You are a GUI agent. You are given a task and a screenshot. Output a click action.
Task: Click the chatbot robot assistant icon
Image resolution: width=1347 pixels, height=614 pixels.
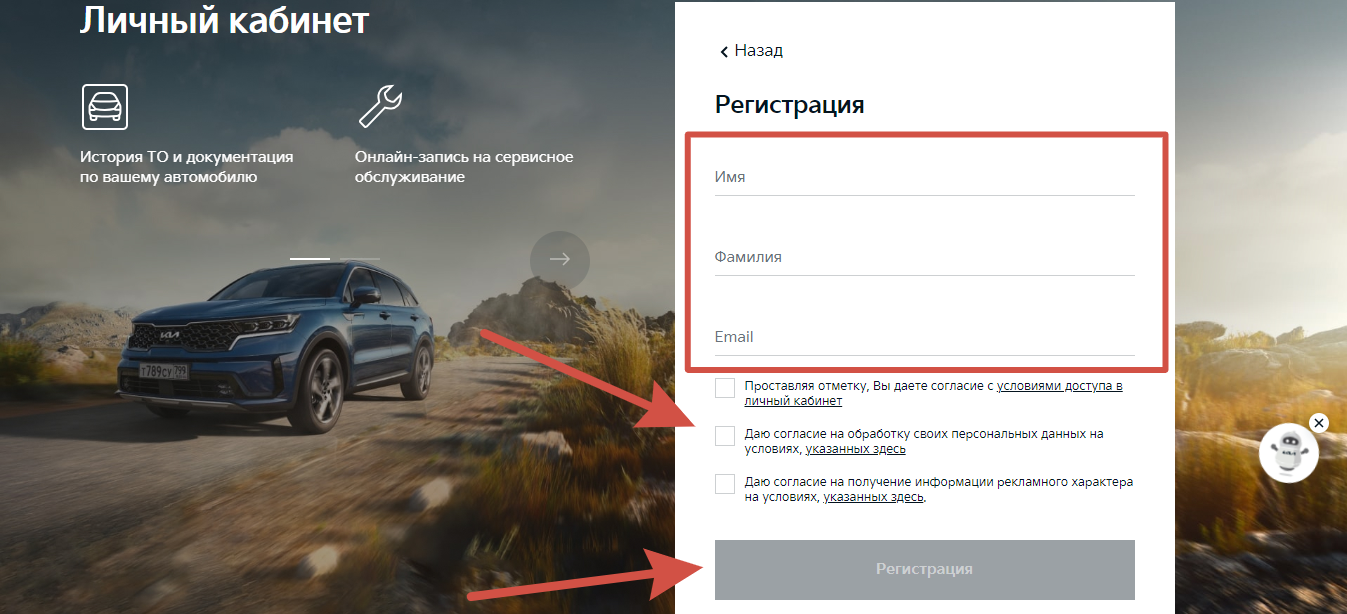pos(1289,453)
